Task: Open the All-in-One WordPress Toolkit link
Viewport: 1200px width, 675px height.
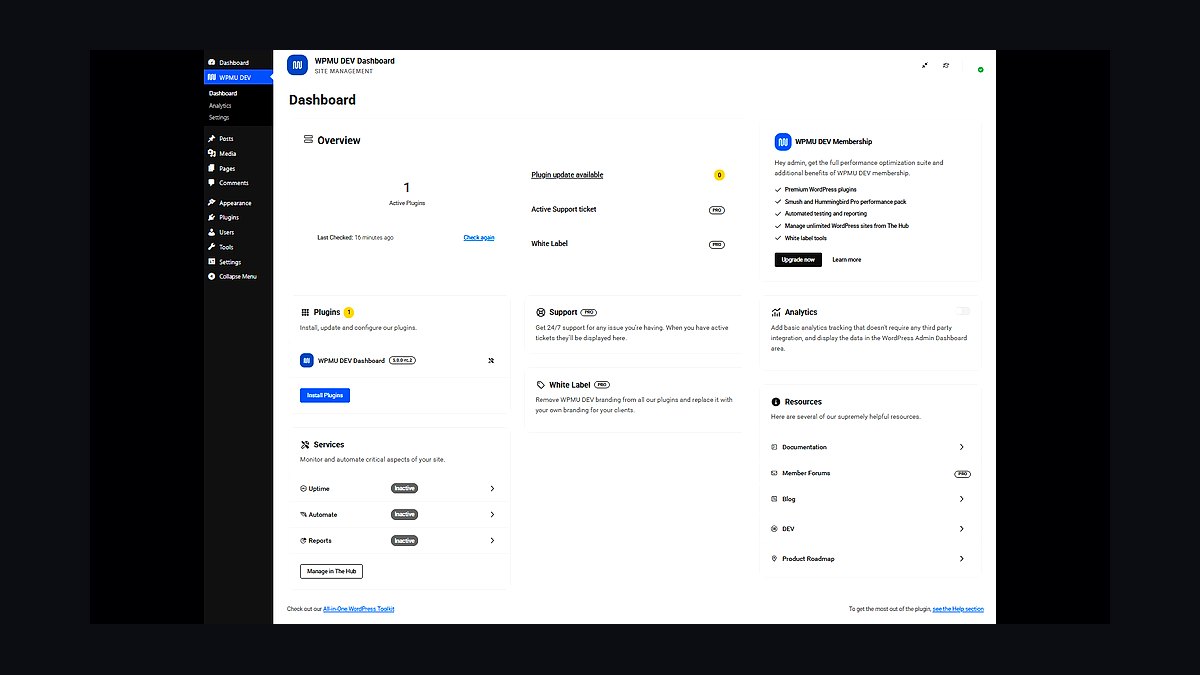Action: pos(359,609)
